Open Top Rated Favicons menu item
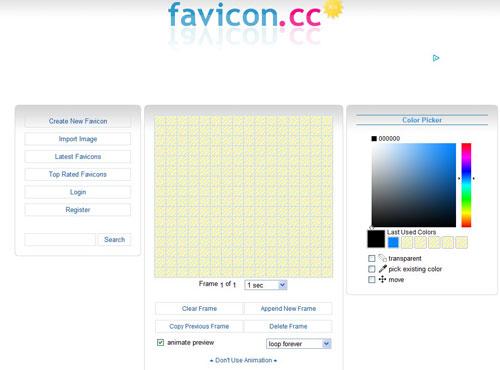The width and height of the screenshot is (500, 370). [78, 174]
